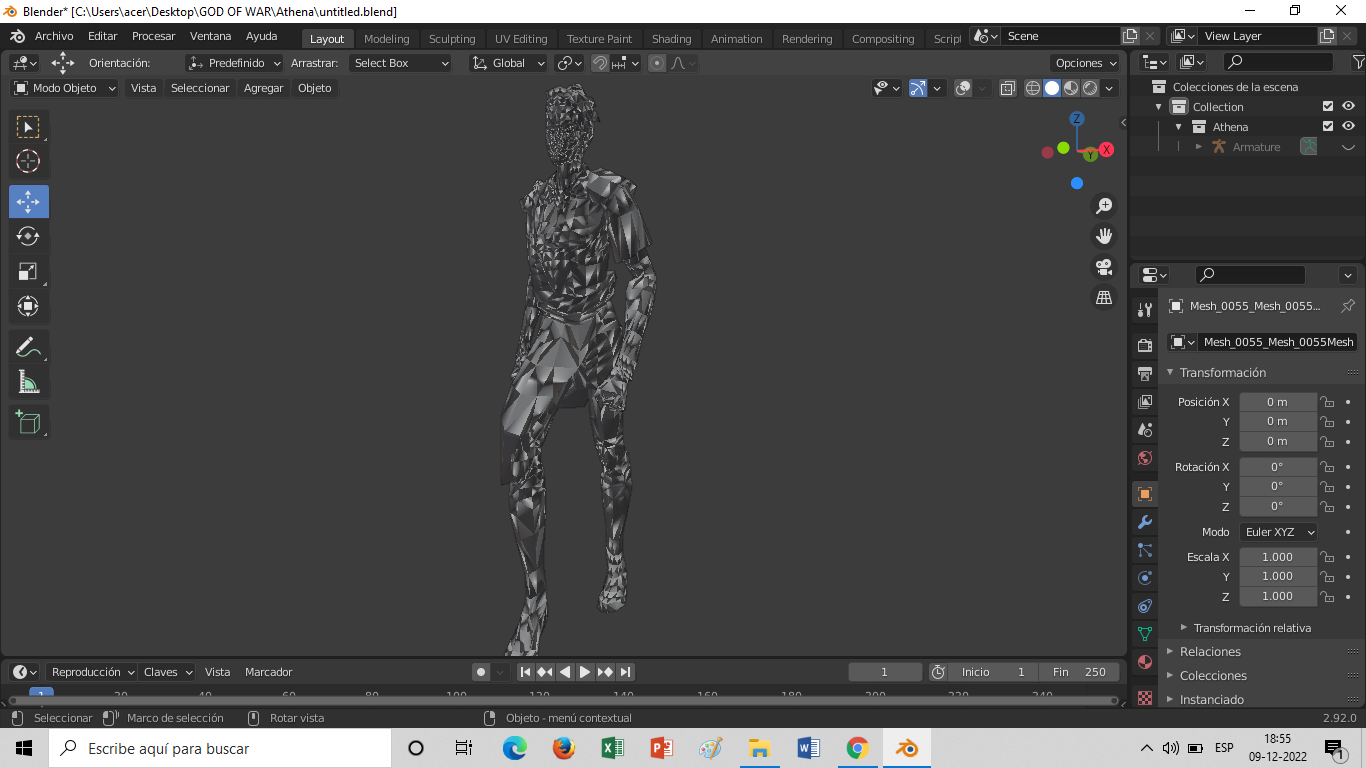Open the World properties tab
1366x768 pixels.
point(1145,458)
